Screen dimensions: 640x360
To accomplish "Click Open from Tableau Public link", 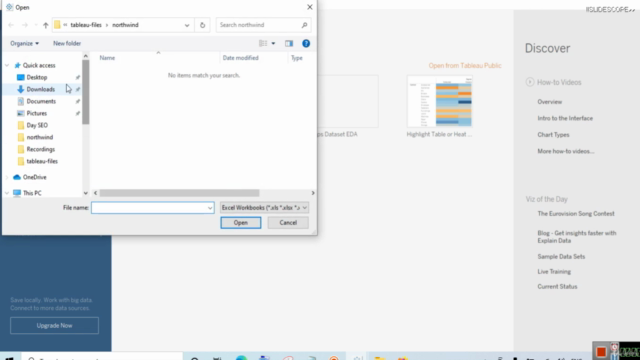I will coord(465,65).
